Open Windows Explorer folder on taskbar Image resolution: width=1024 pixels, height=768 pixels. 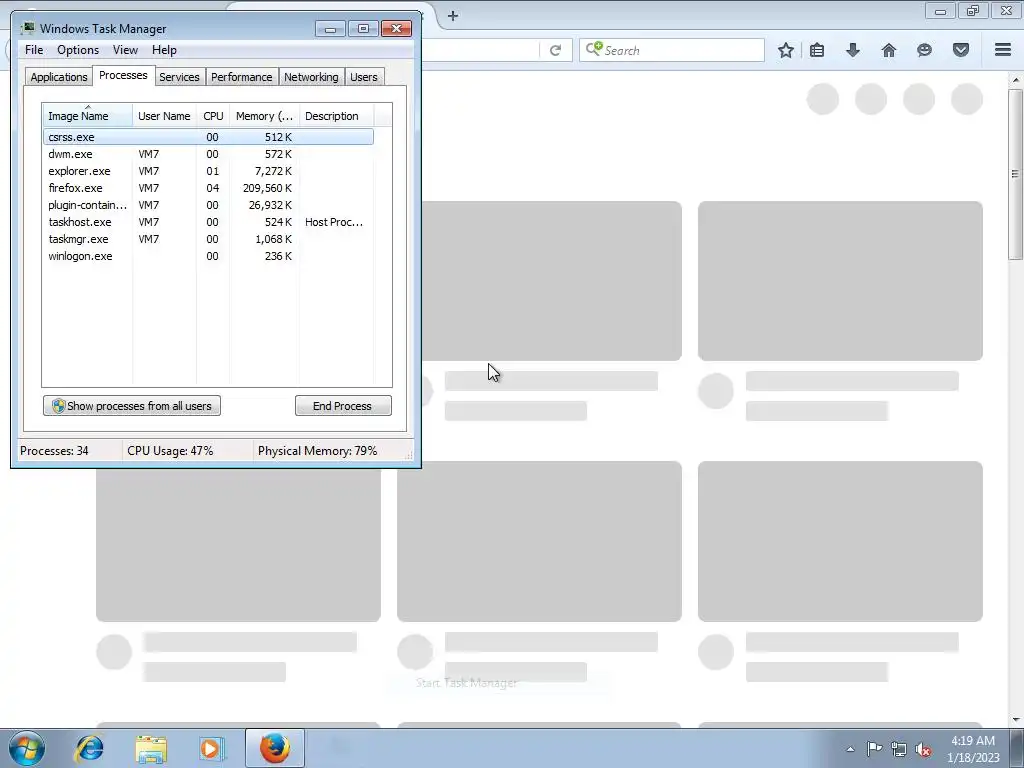tap(151, 748)
